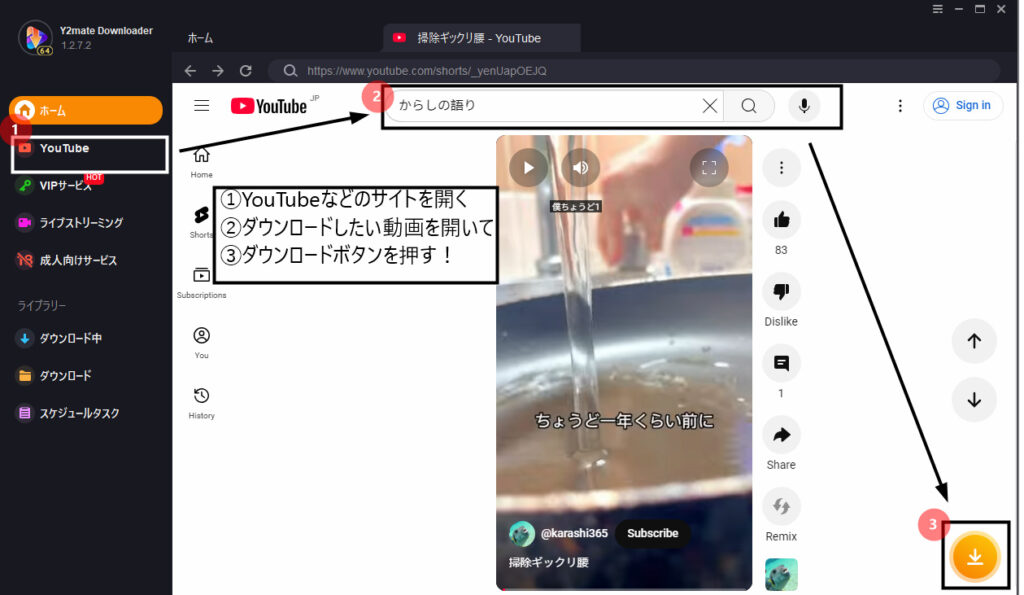Open YouTube hamburger guide menu
Viewport: 1024px width, 595px height.
[x=202, y=106]
